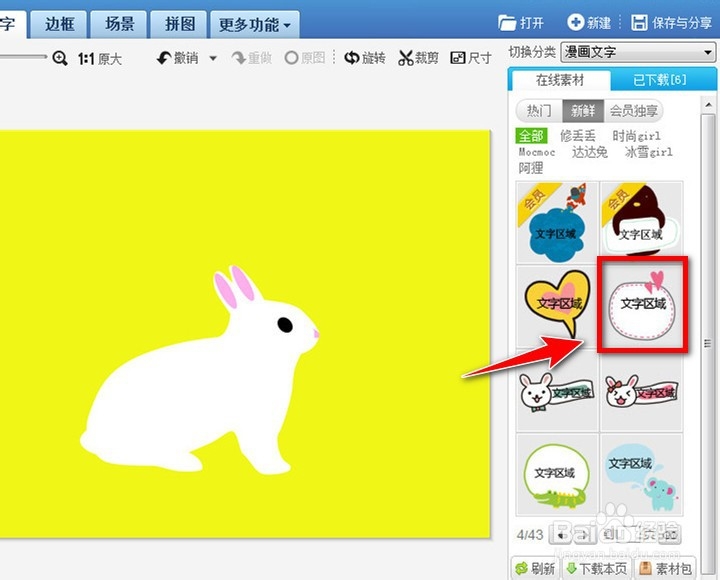Pick the pink-hearts dotted oval text bubble
Image resolution: width=720 pixels, height=580 pixels.
[642, 304]
